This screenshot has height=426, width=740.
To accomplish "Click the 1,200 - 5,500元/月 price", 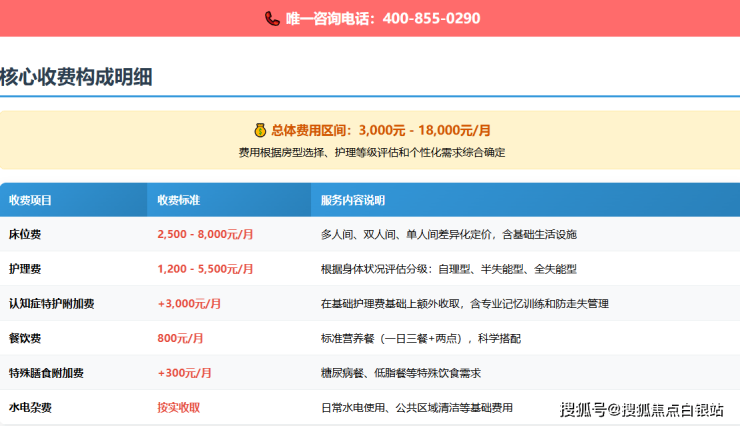I will (x=205, y=269).
